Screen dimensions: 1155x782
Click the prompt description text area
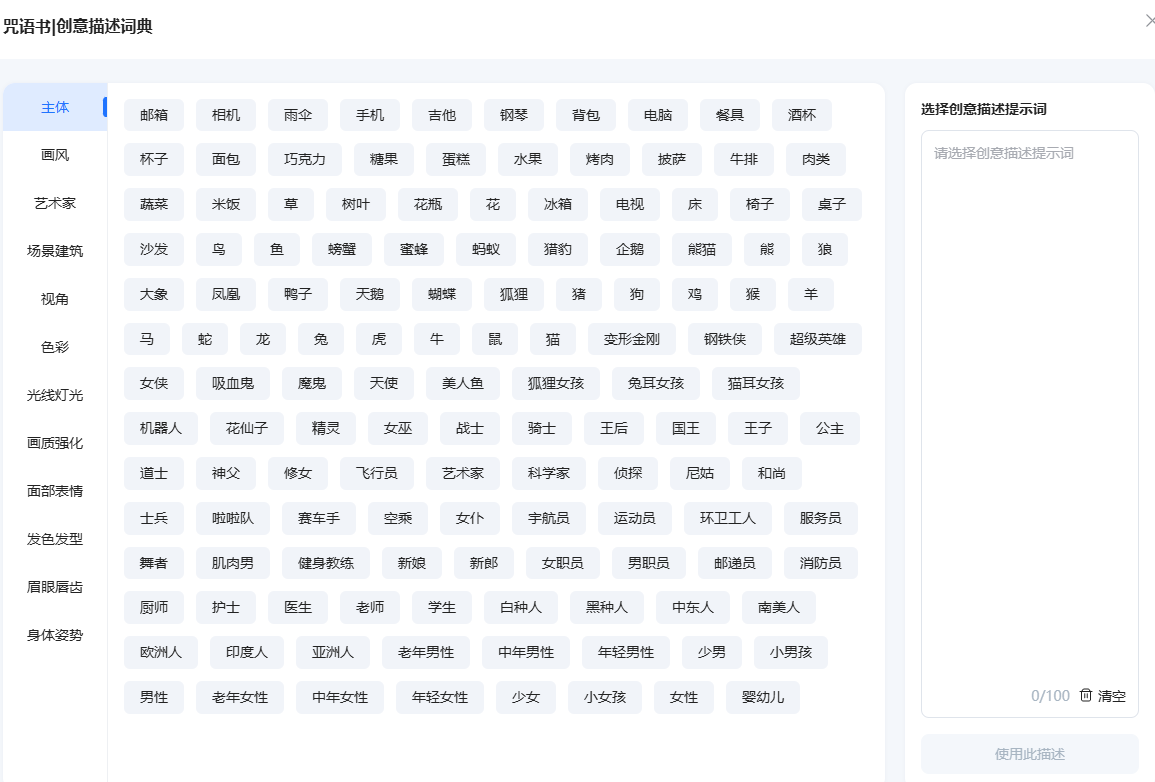coord(1029,400)
